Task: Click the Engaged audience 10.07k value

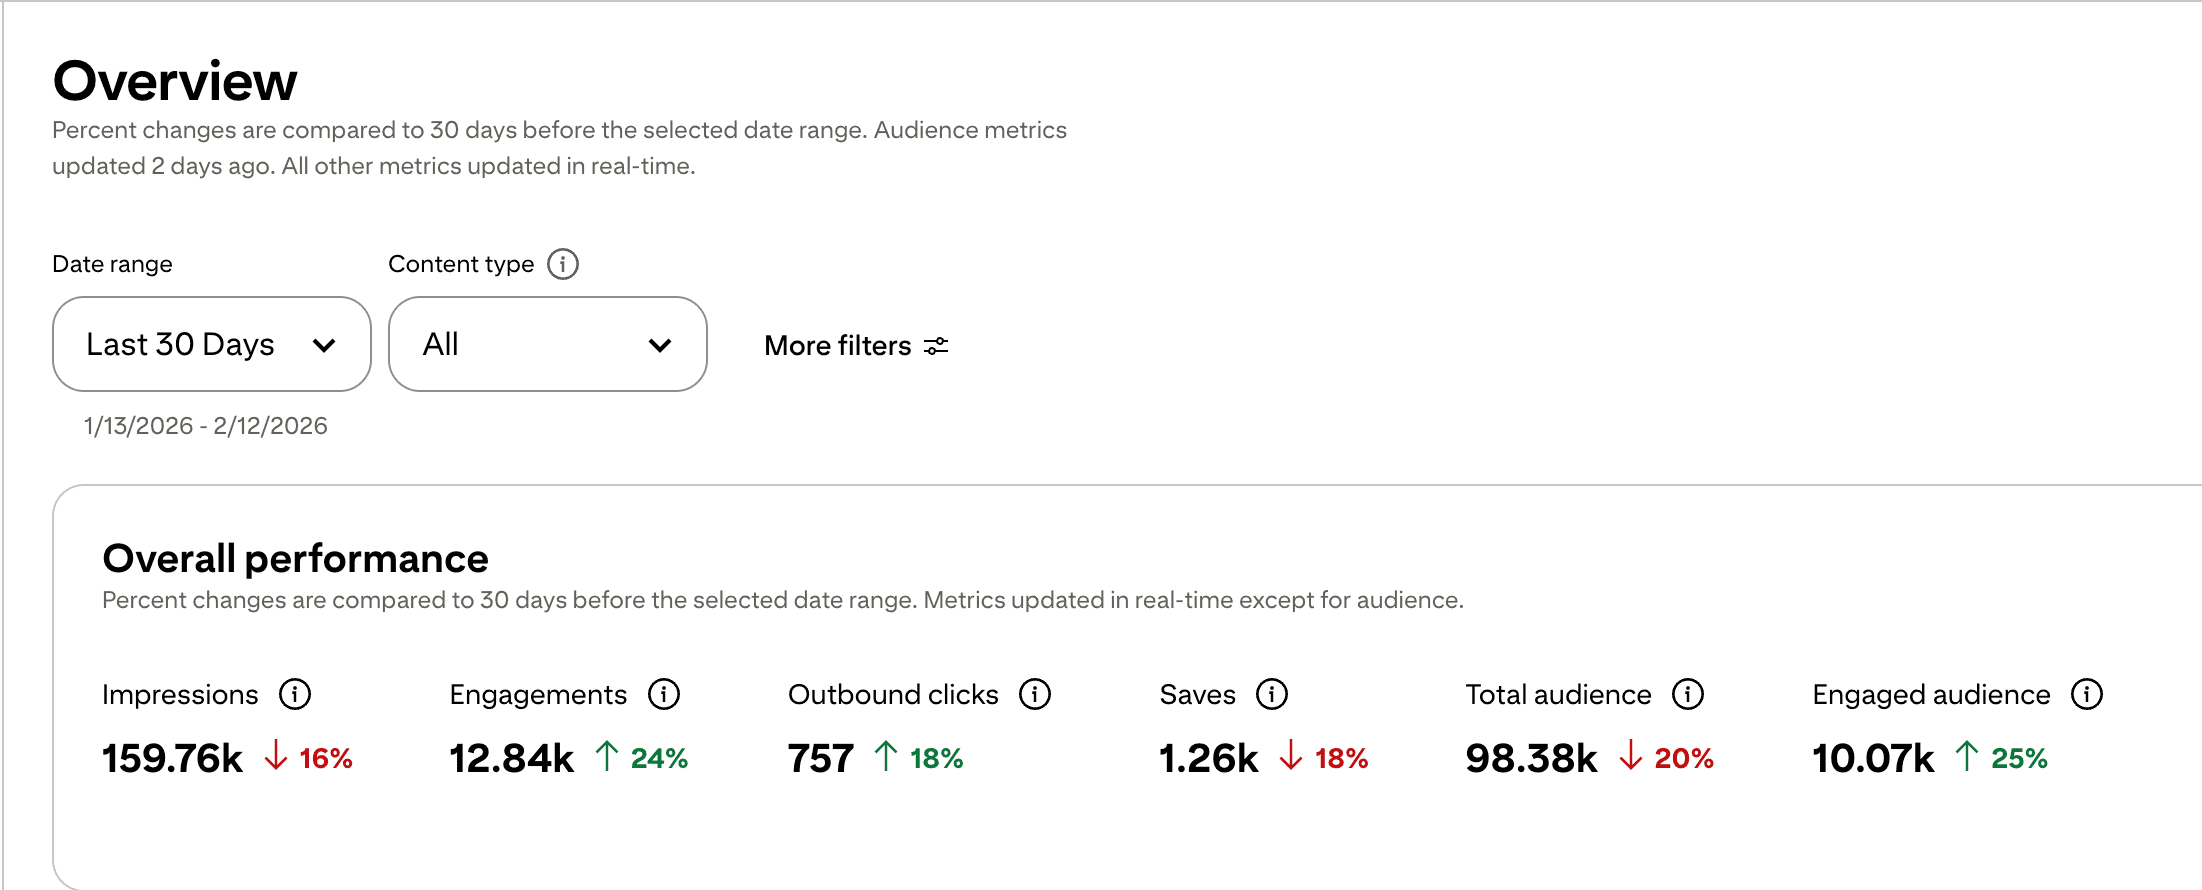Action: tap(1873, 758)
